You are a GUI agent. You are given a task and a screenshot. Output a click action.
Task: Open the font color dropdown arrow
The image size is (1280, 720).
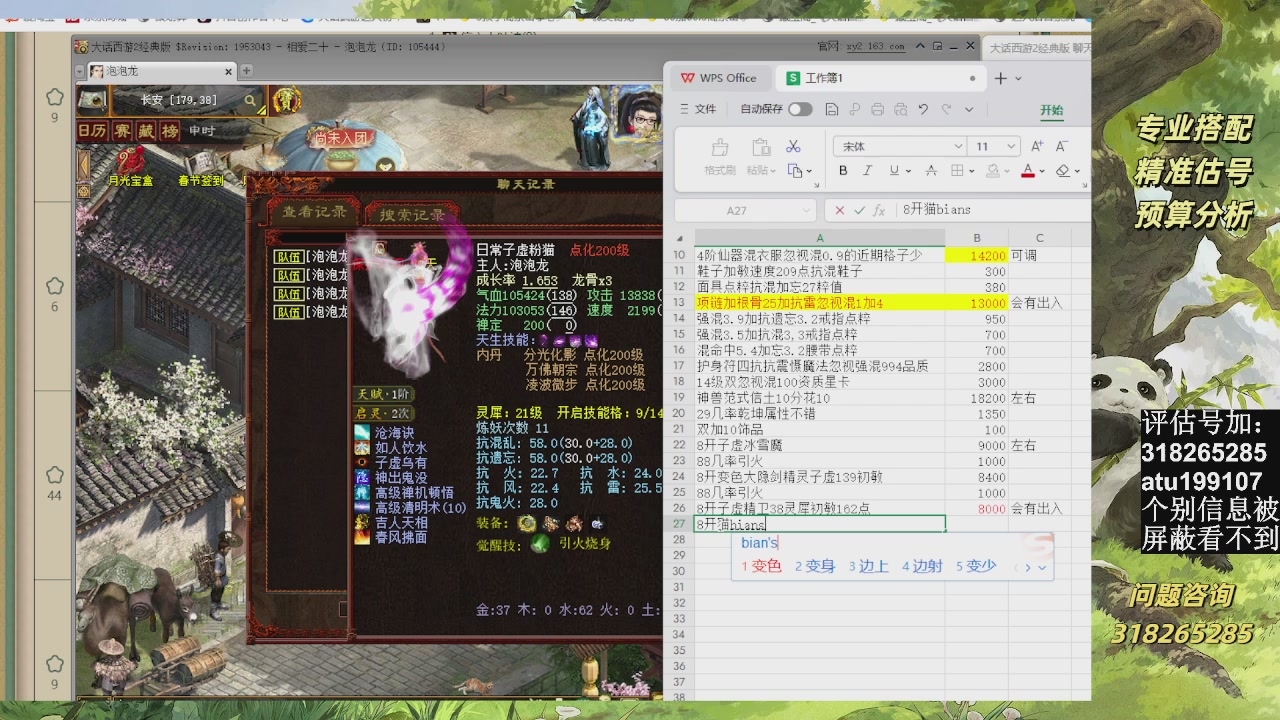coord(1042,171)
